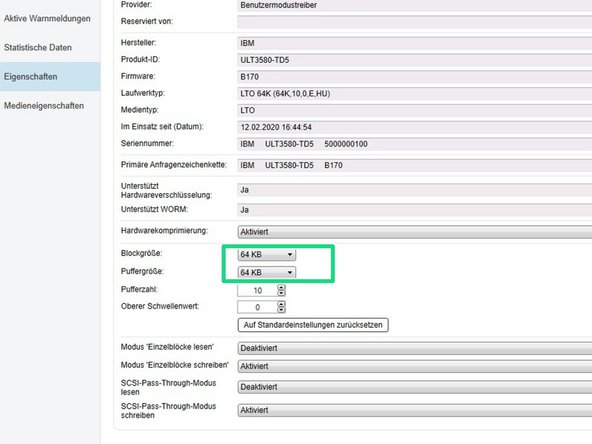The height and width of the screenshot is (444, 592).
Task: Increase Pufferzahl with up arrow
Action: 281,288
